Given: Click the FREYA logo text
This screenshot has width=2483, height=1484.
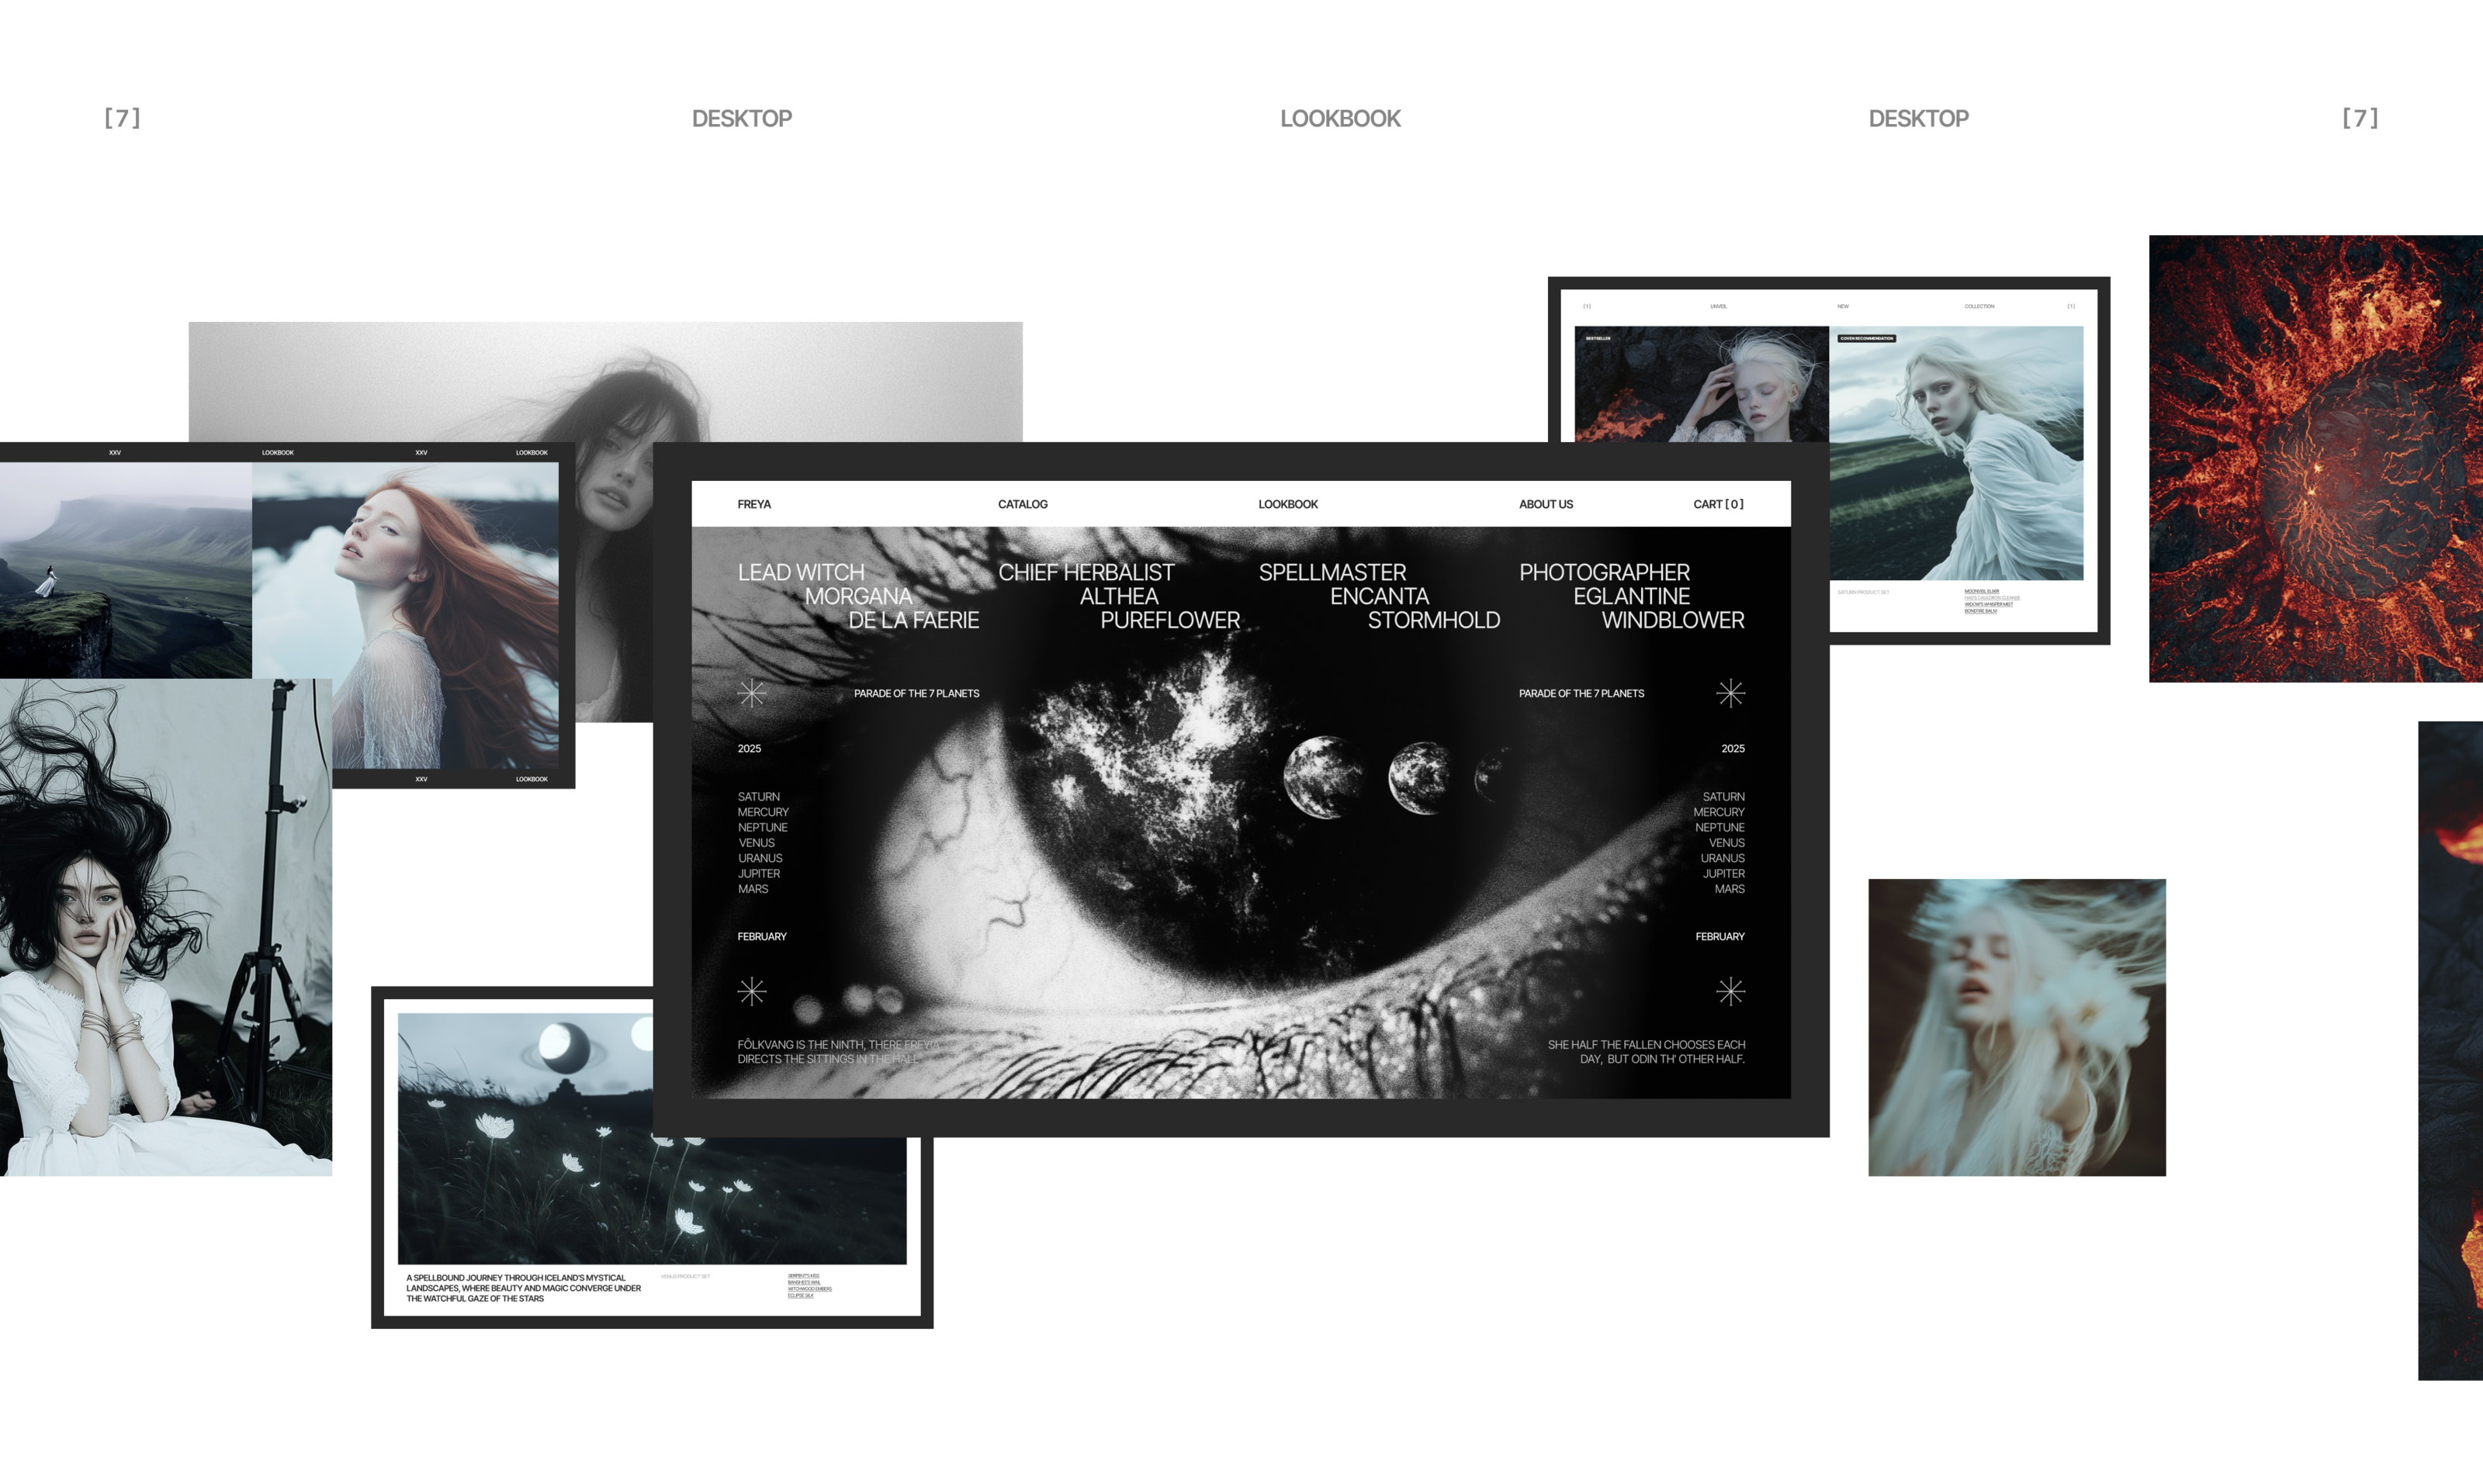Looking at the screenshot, I should tap(754, 504).
